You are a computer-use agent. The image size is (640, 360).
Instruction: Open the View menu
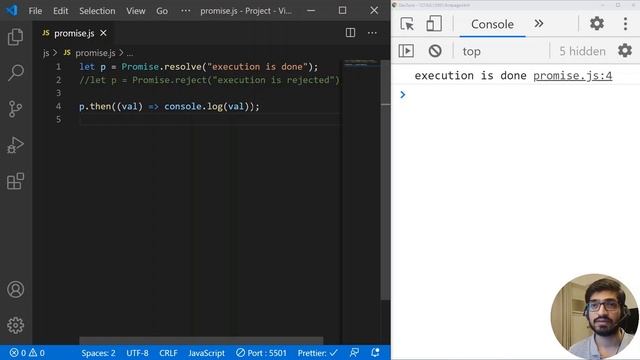click(x=136, y=11)
